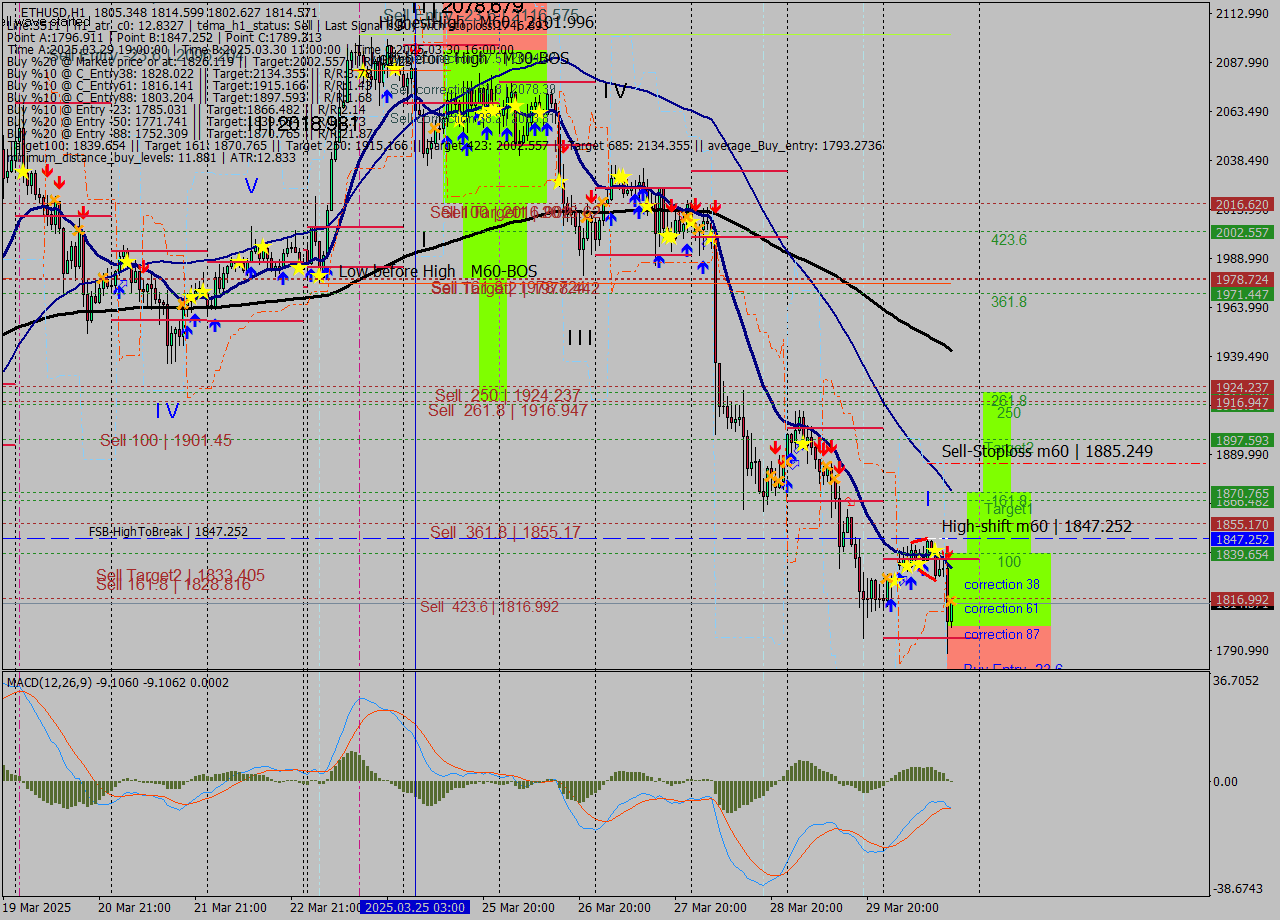This screenshot has height=920, width=1280.
Task: Click the blue V wave label
Action: tap(251, 185)
